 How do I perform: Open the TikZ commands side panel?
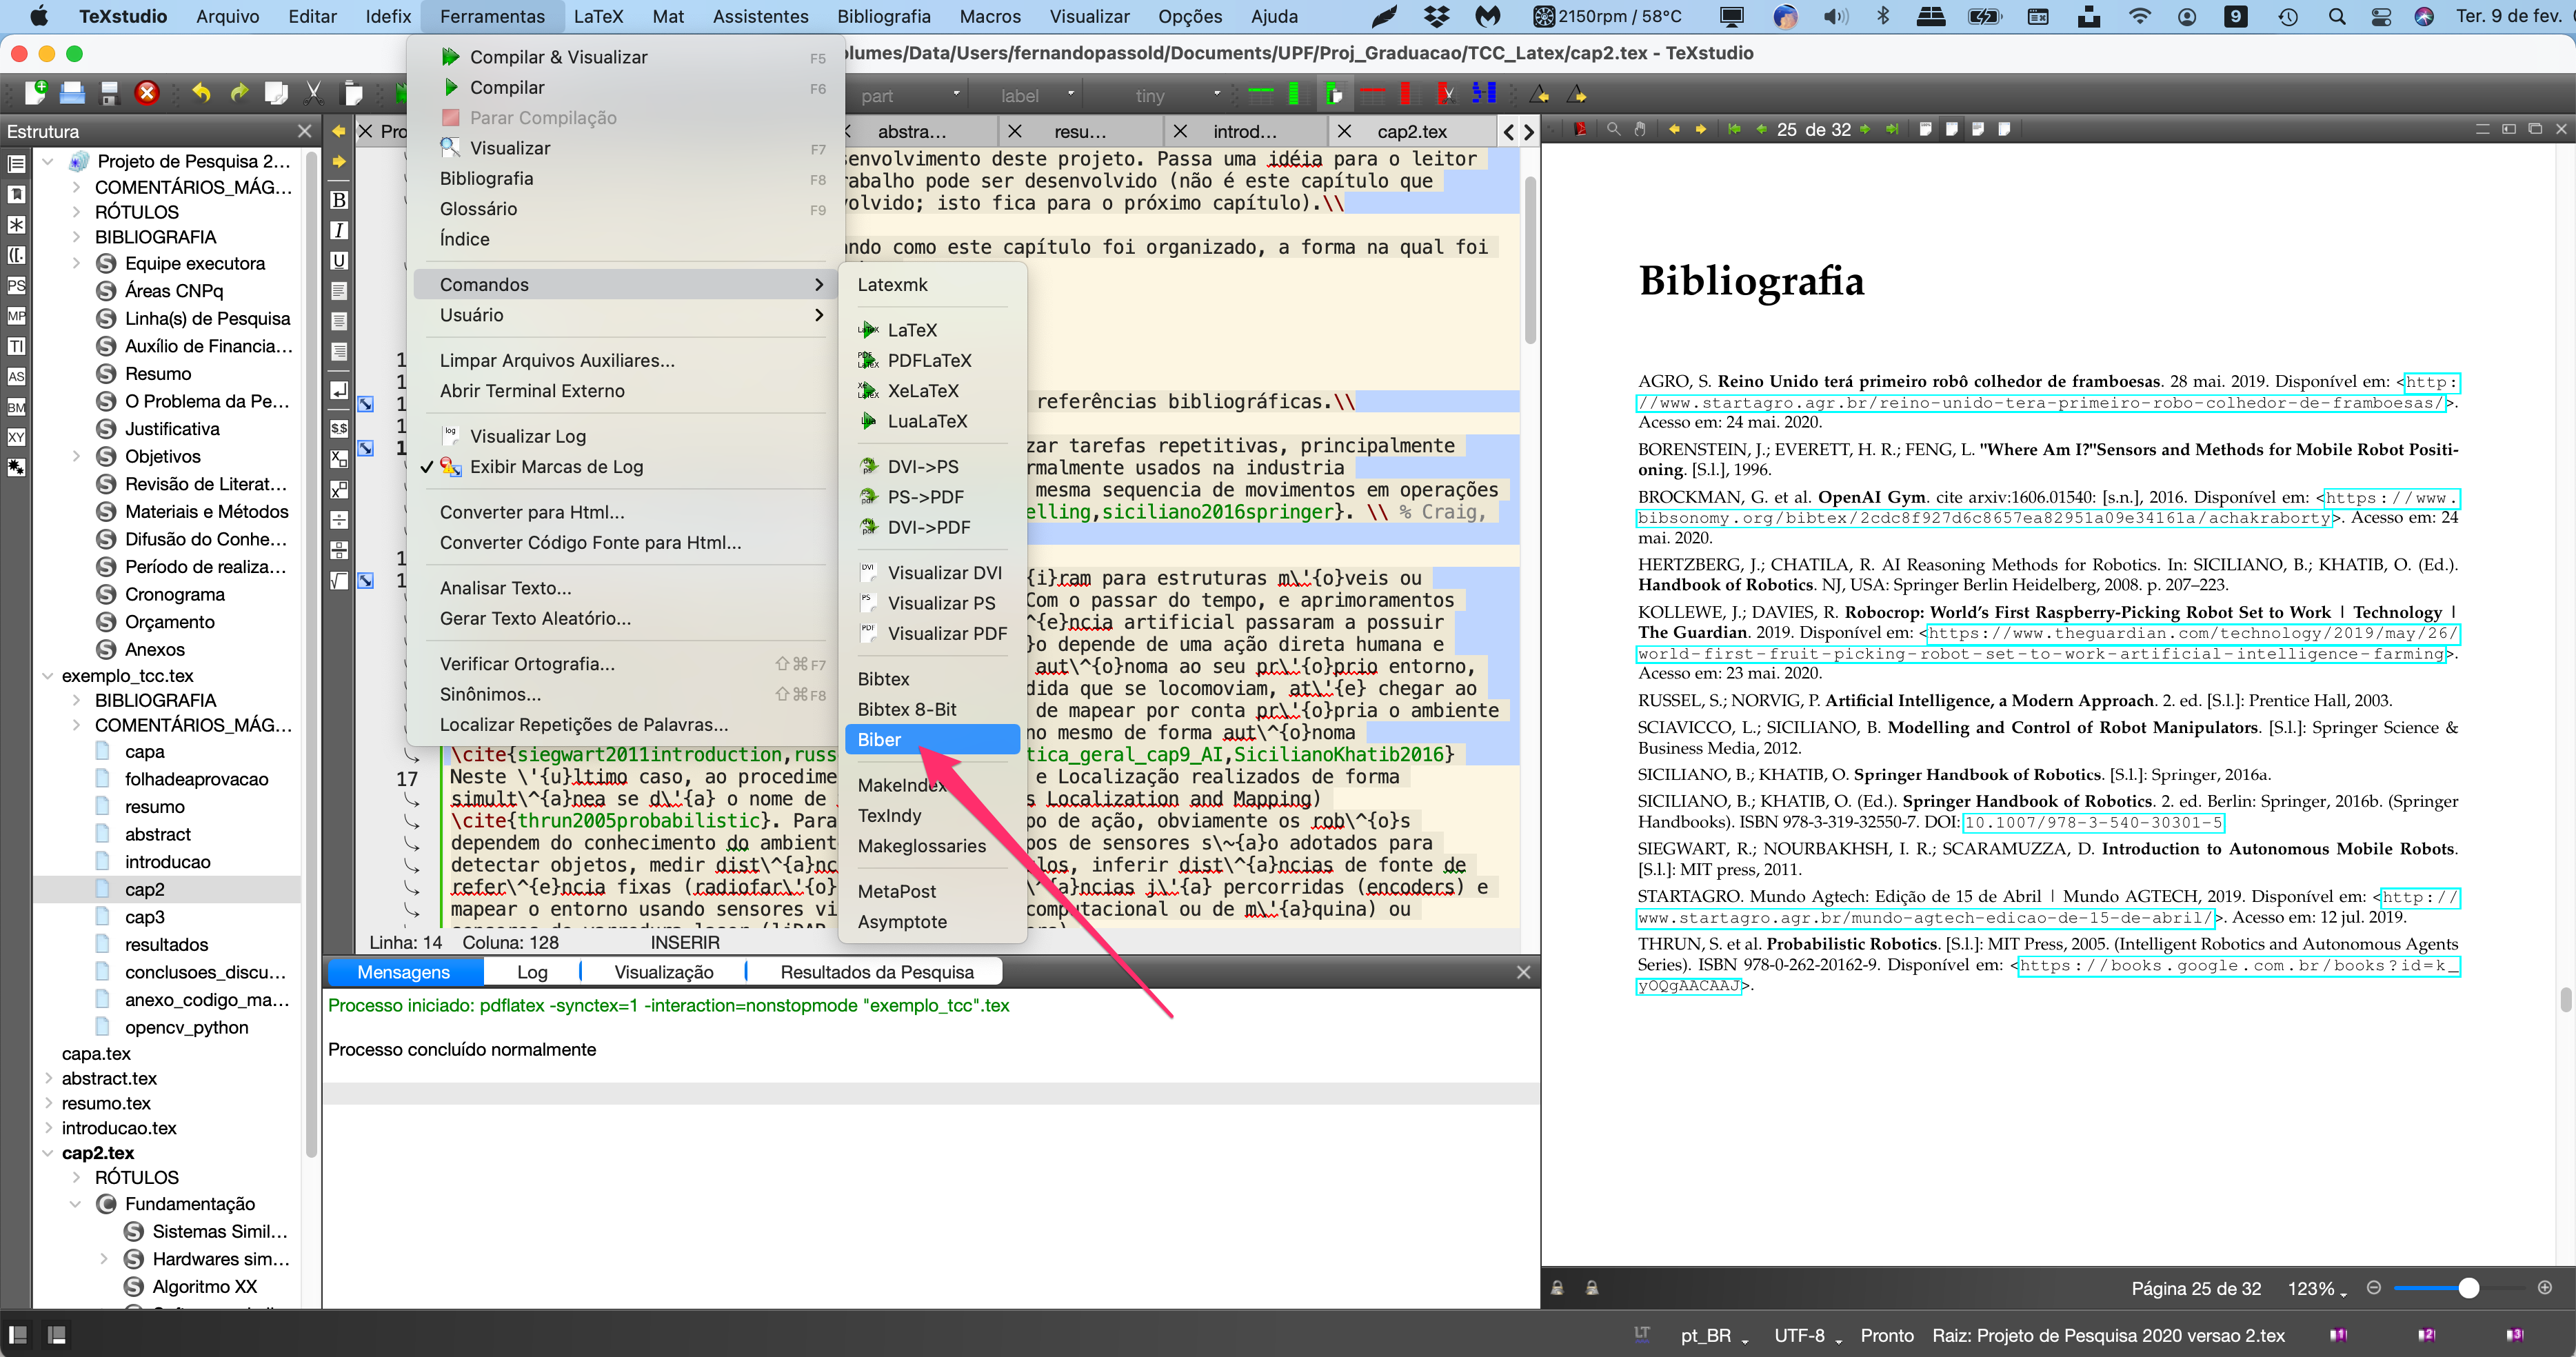(16, 346)
